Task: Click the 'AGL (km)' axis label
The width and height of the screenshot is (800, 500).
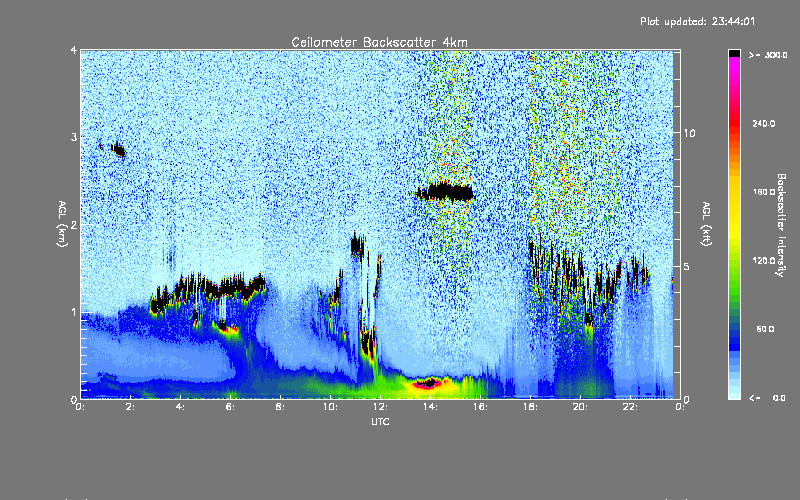Action: (62, 224)
